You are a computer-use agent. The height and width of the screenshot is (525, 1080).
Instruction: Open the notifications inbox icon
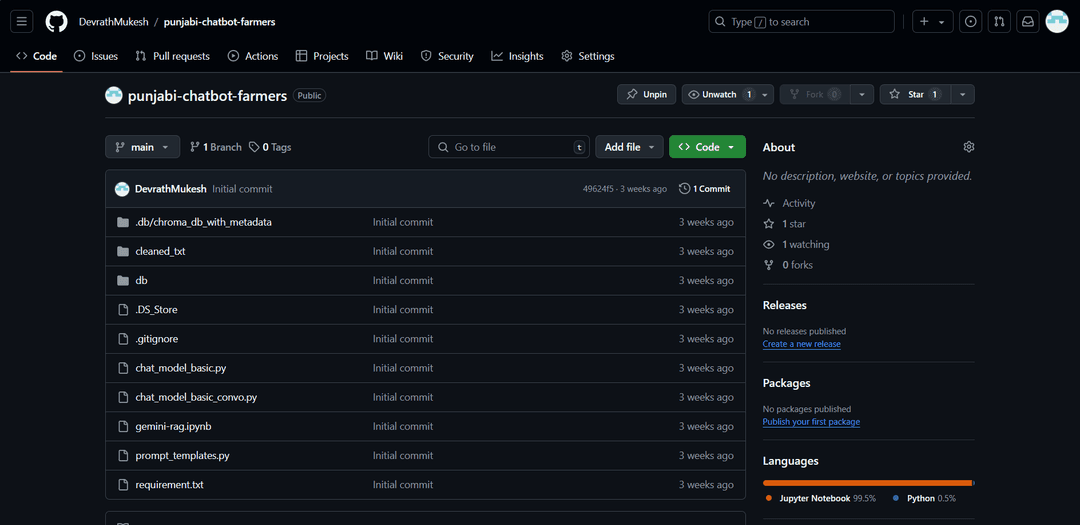(x=1028, y=22)
